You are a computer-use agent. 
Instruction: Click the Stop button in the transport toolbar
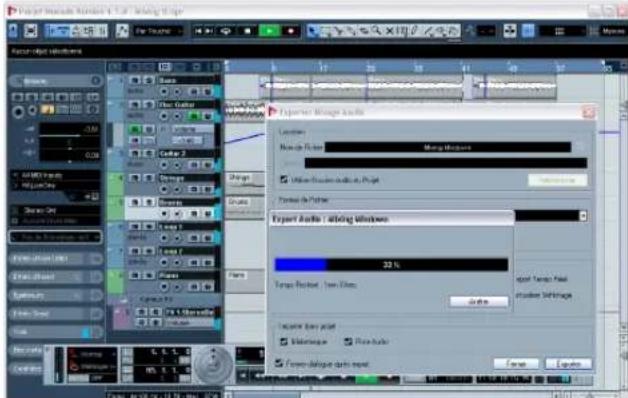[248, 31]
